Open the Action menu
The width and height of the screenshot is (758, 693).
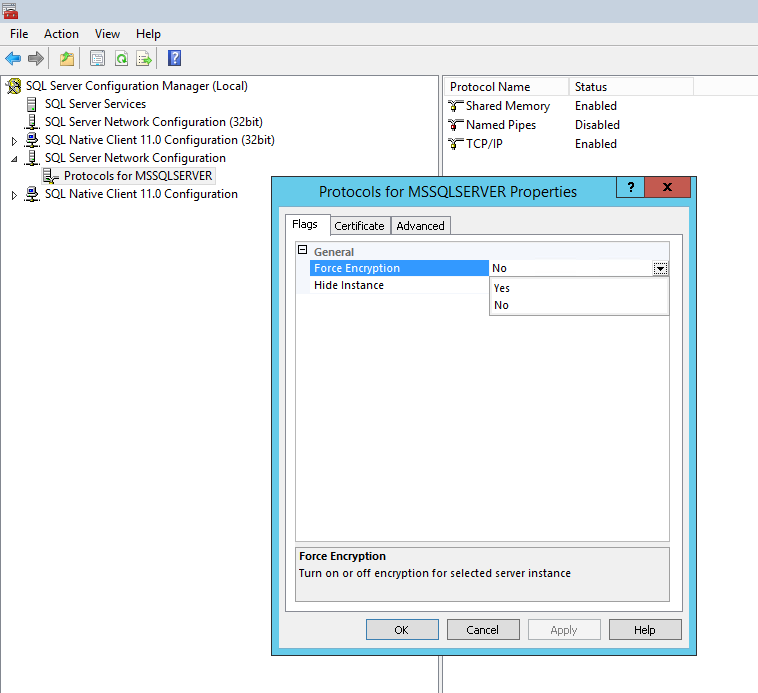click(x=61, y=34)
